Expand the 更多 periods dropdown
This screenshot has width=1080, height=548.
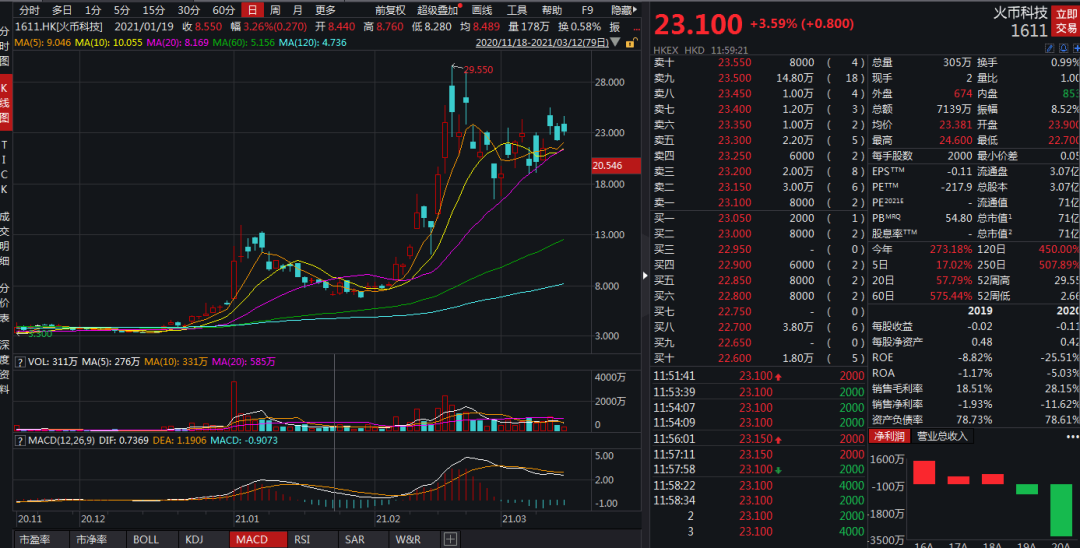tap(325, 9)
